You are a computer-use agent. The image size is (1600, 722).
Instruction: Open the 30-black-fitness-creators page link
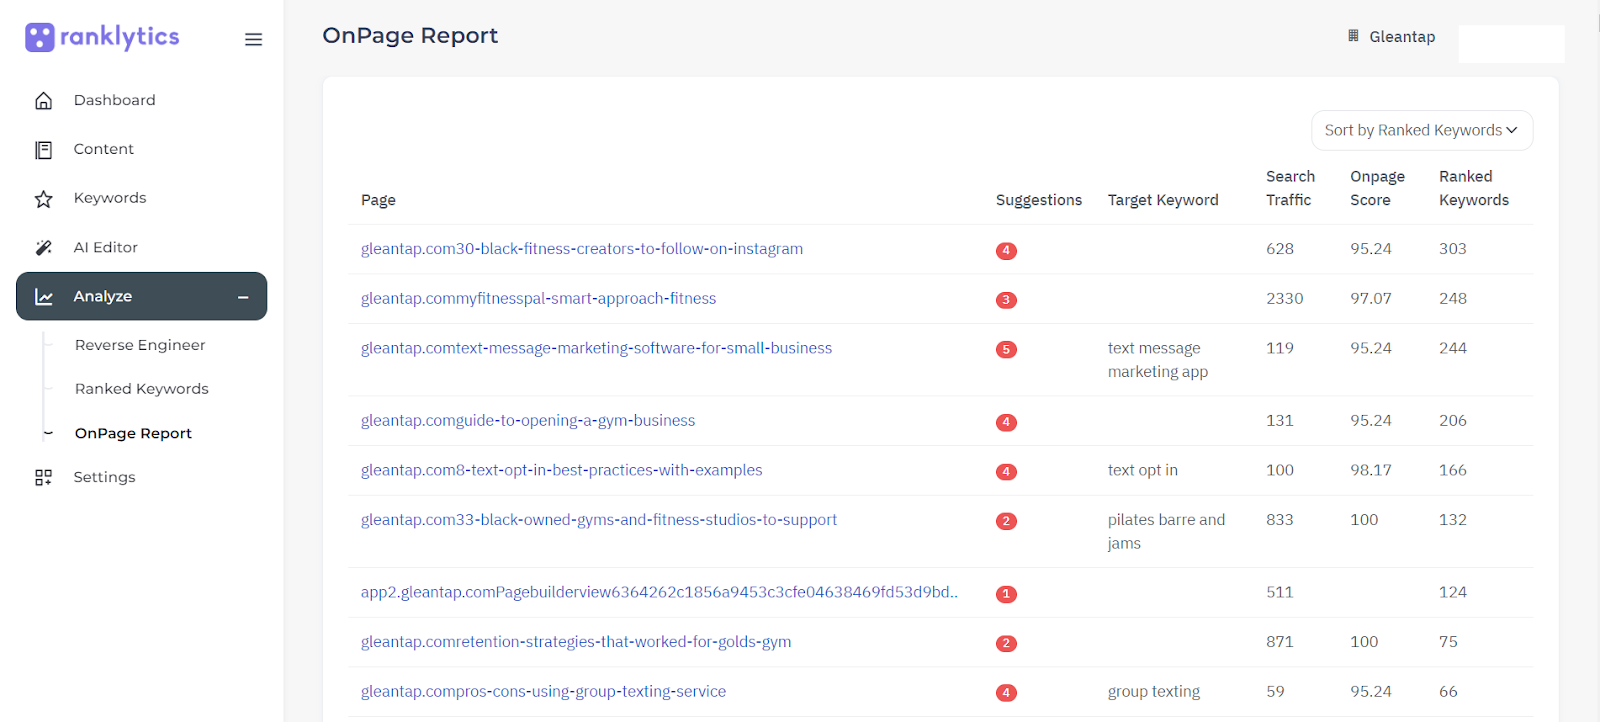[582, 249]
